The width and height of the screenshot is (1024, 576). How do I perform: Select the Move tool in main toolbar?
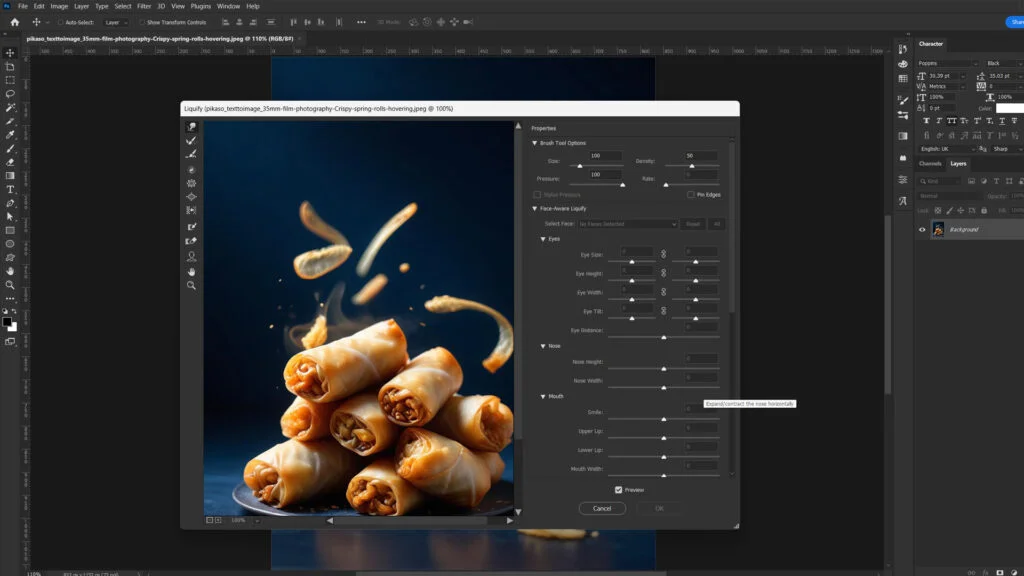(x=10, y=53)
